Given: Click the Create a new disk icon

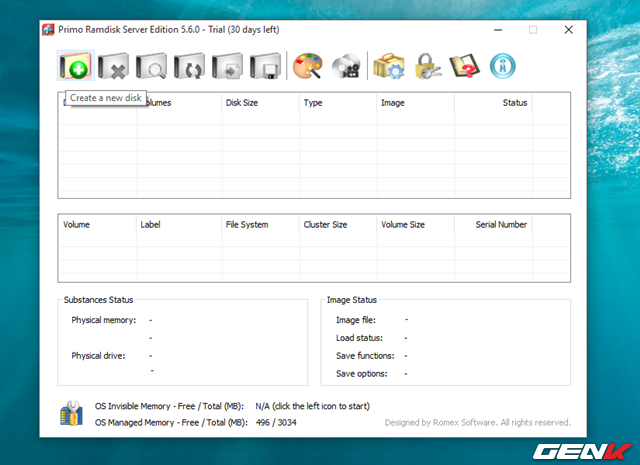Looking at the screenshot, I should [76, 66].
